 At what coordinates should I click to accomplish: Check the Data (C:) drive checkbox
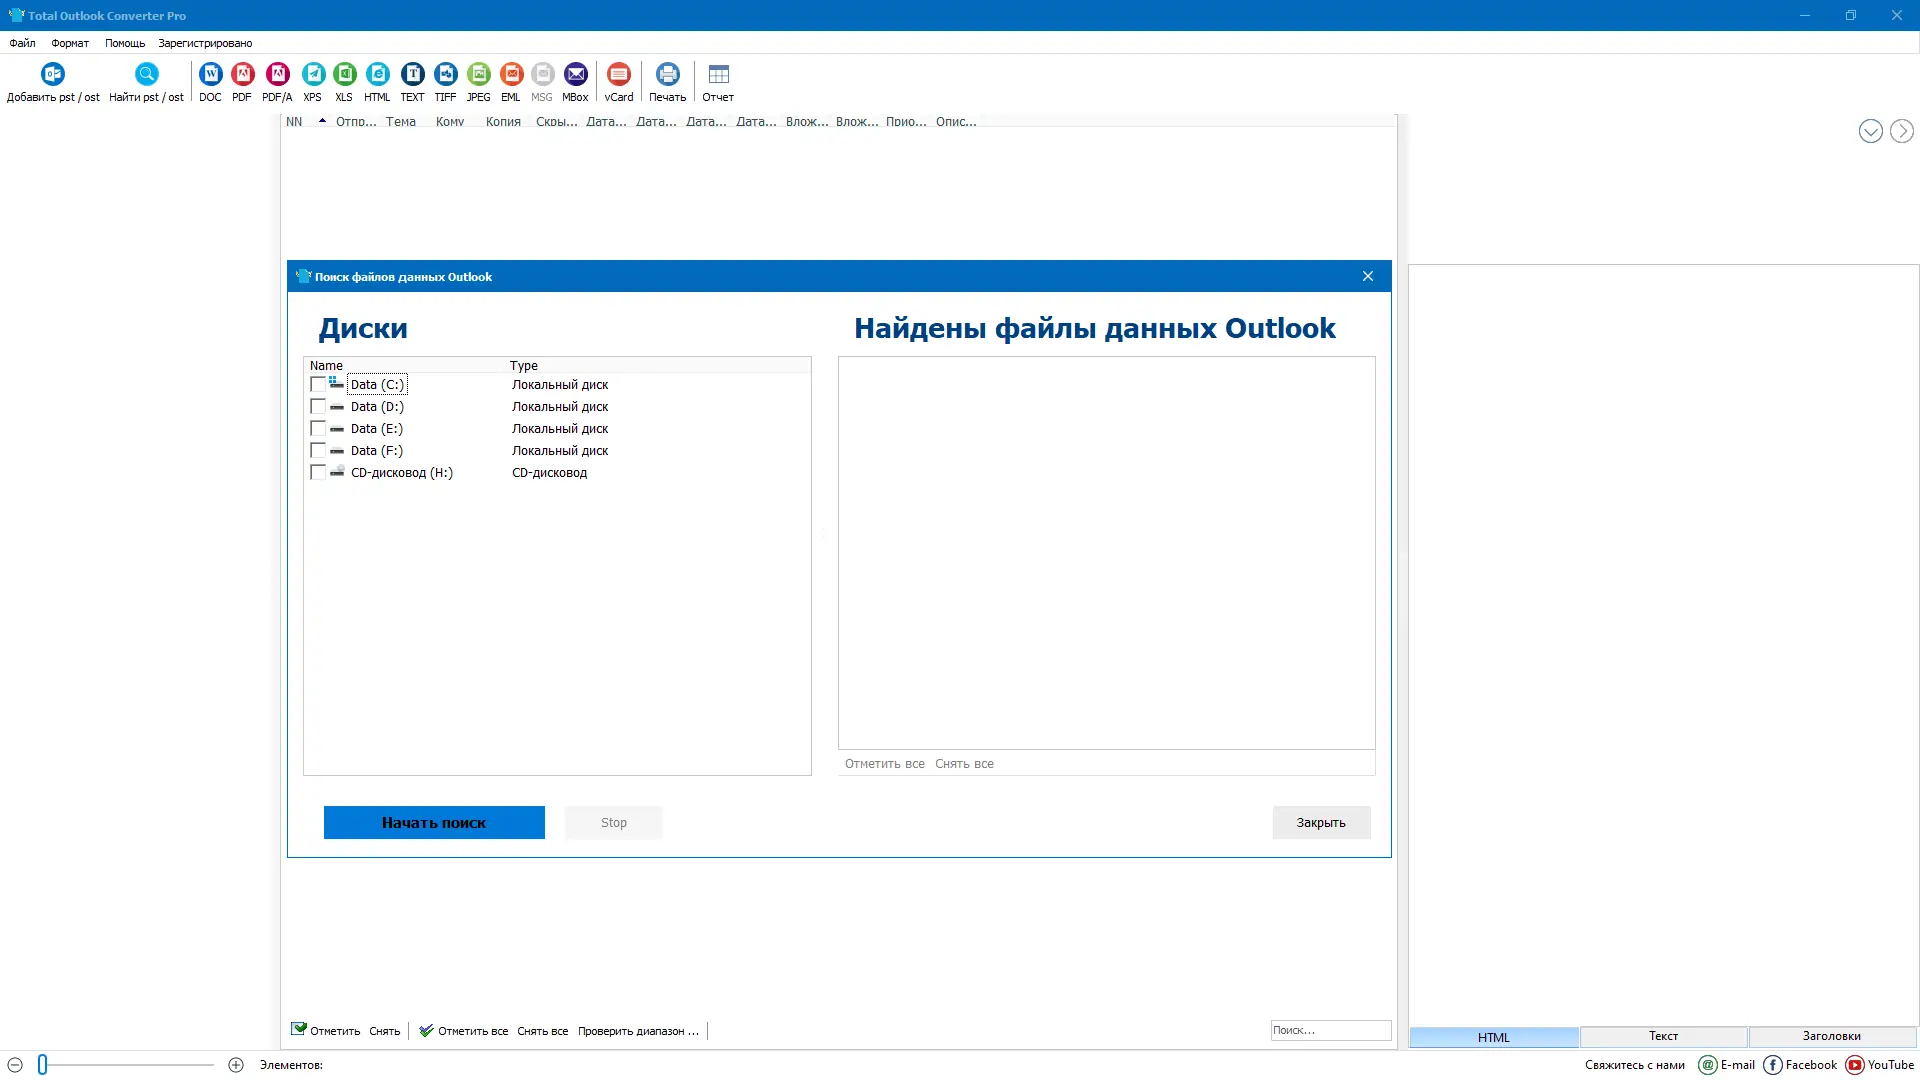[318, 385]
